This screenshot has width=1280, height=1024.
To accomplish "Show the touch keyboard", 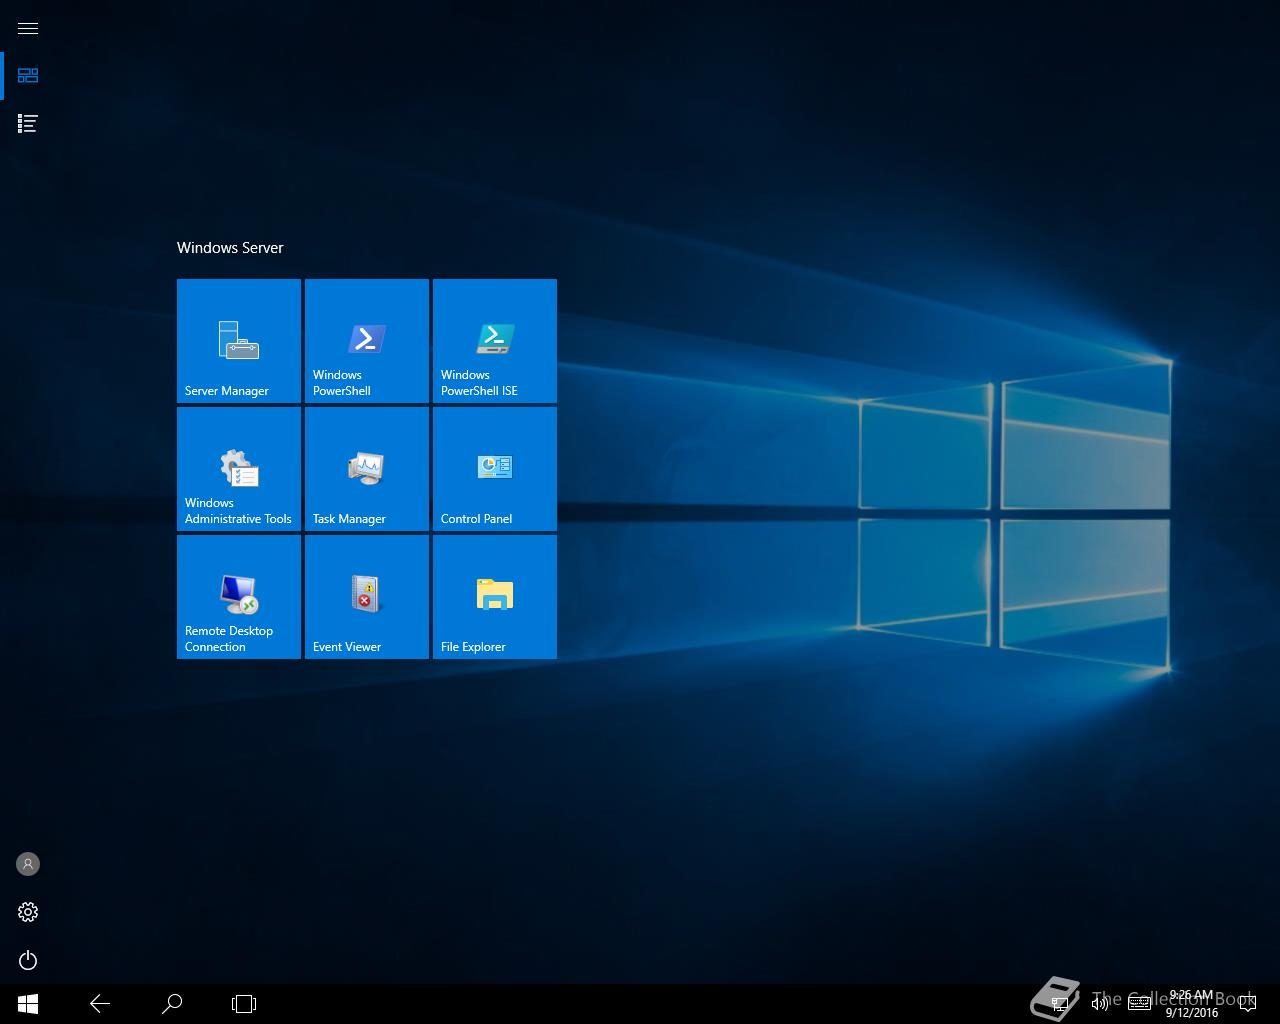I will 1140,1004.
